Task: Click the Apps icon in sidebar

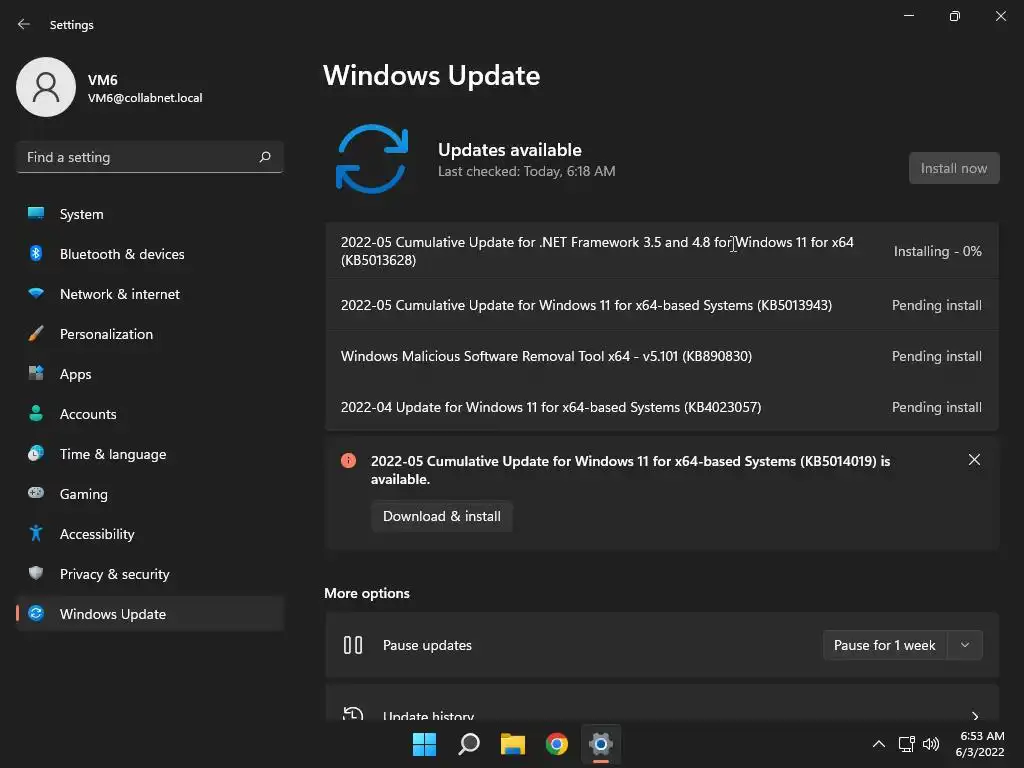Action: pos(36,374)
